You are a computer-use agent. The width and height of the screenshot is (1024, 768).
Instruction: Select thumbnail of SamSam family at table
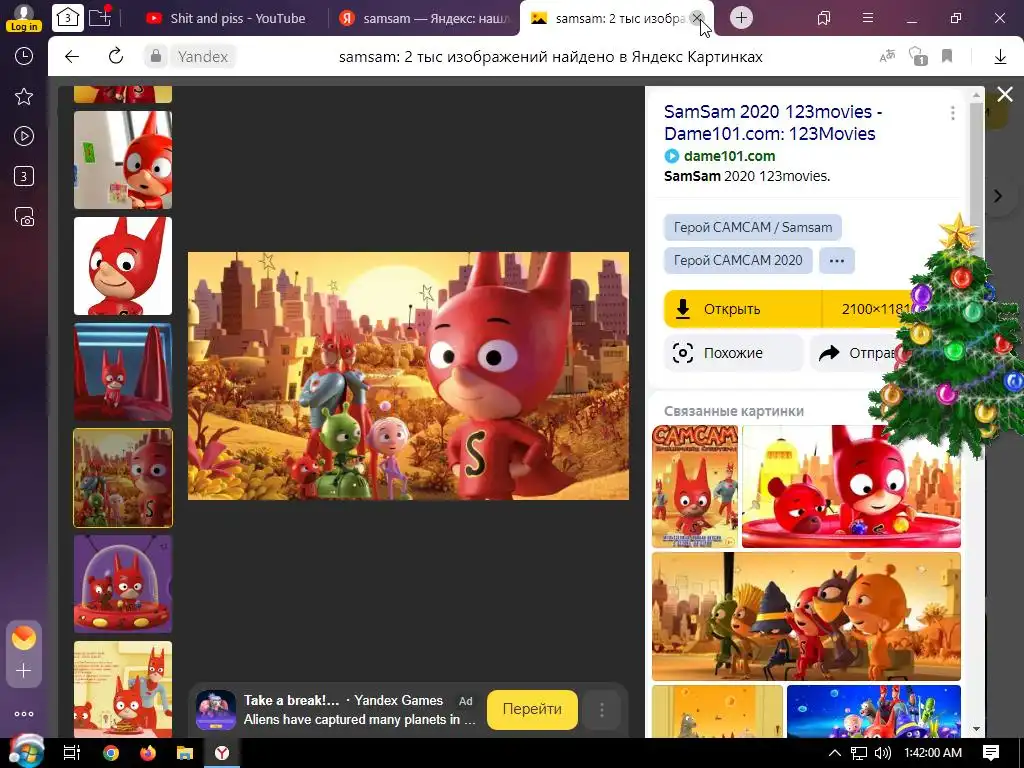(123, 689)
